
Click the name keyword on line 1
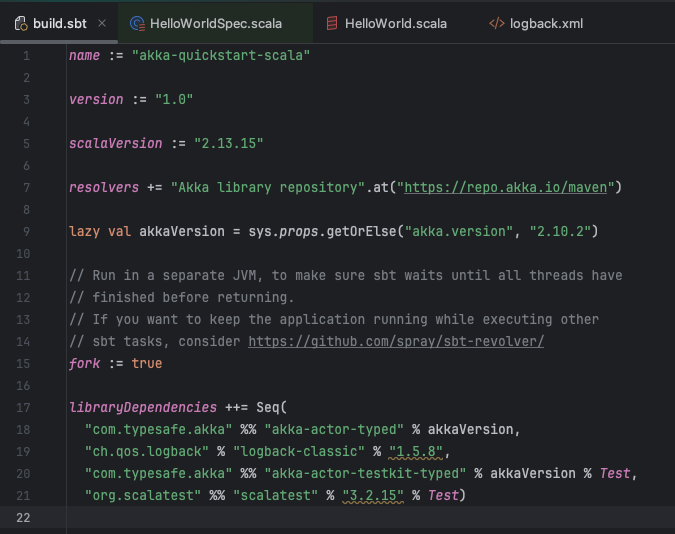pyautogui.click(x=84, y=56)
